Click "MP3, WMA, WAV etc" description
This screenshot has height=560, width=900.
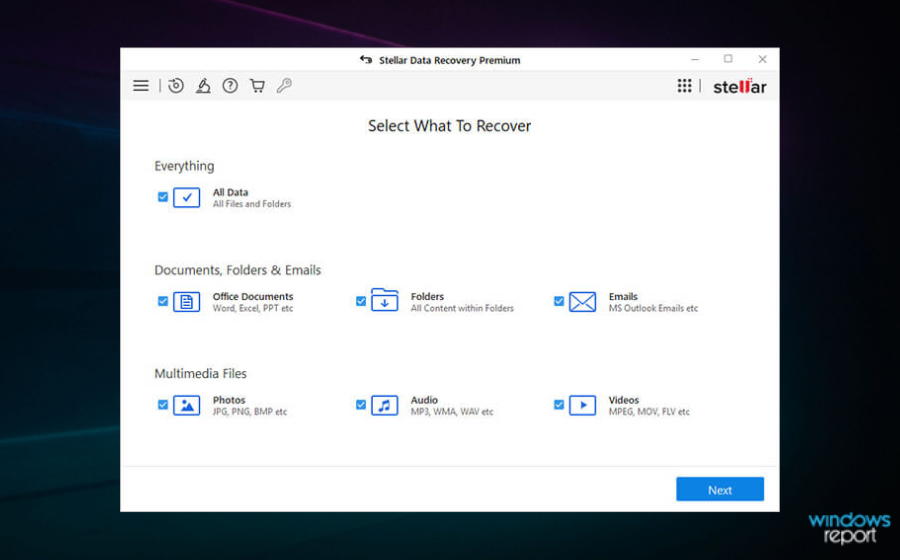(452, 411)
